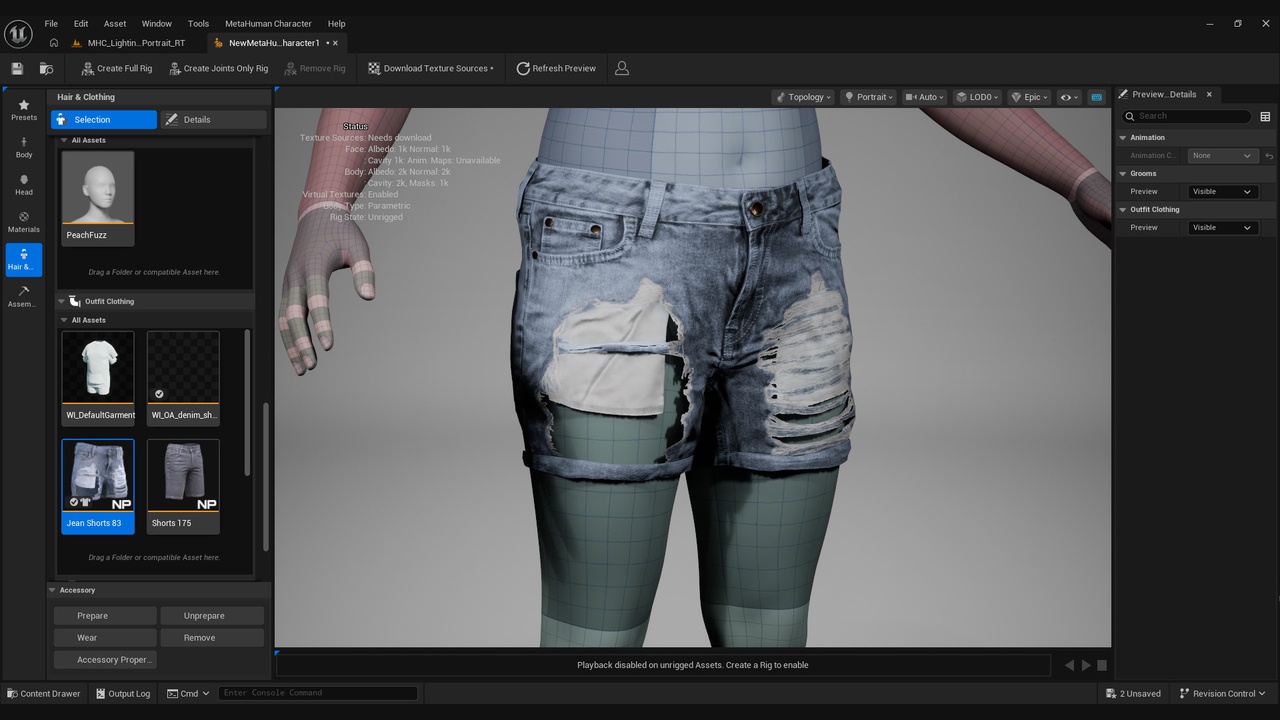The image size is (1280, 720).
Task: Click Create Full Rig button
Action: [x=116, y=68]
